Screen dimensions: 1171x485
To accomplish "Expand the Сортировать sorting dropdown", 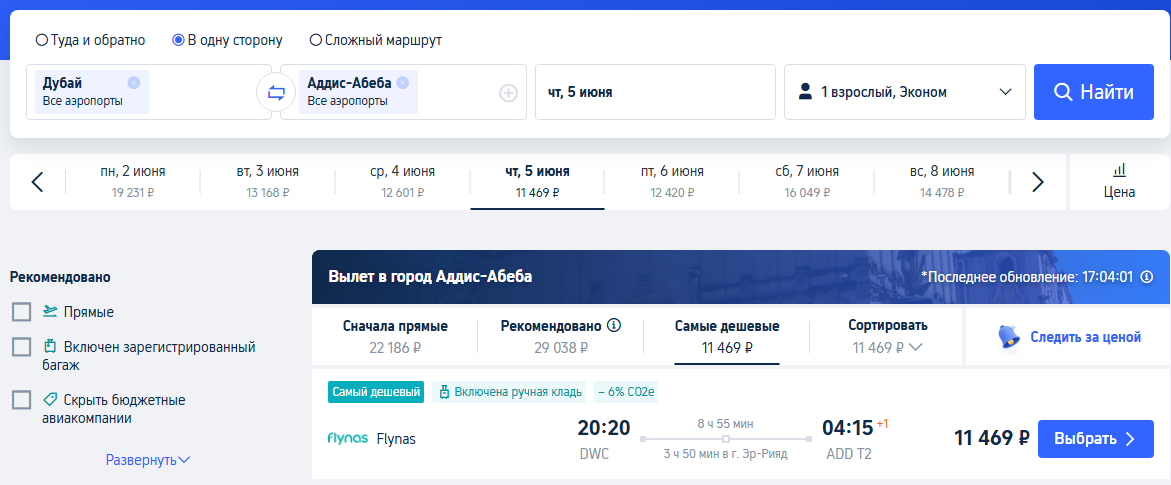I will 888,336.
